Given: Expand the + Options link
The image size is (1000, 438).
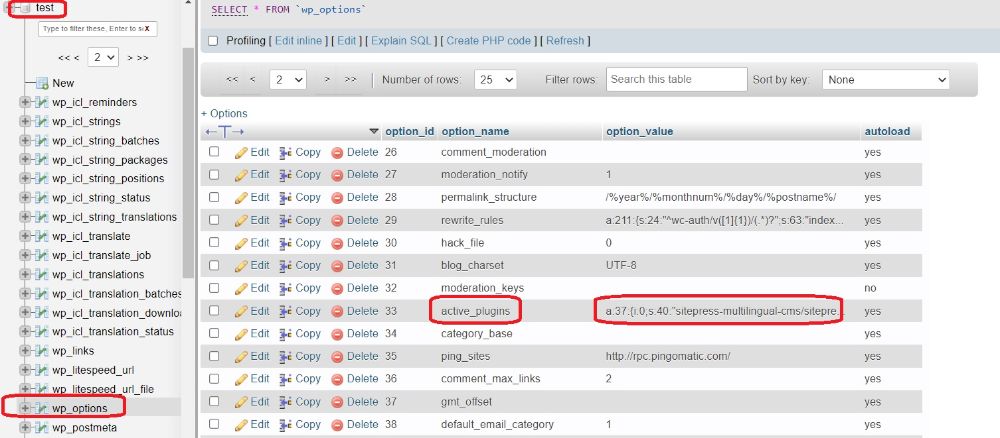Looking at the screenshot, I should [x=224, y=113].
